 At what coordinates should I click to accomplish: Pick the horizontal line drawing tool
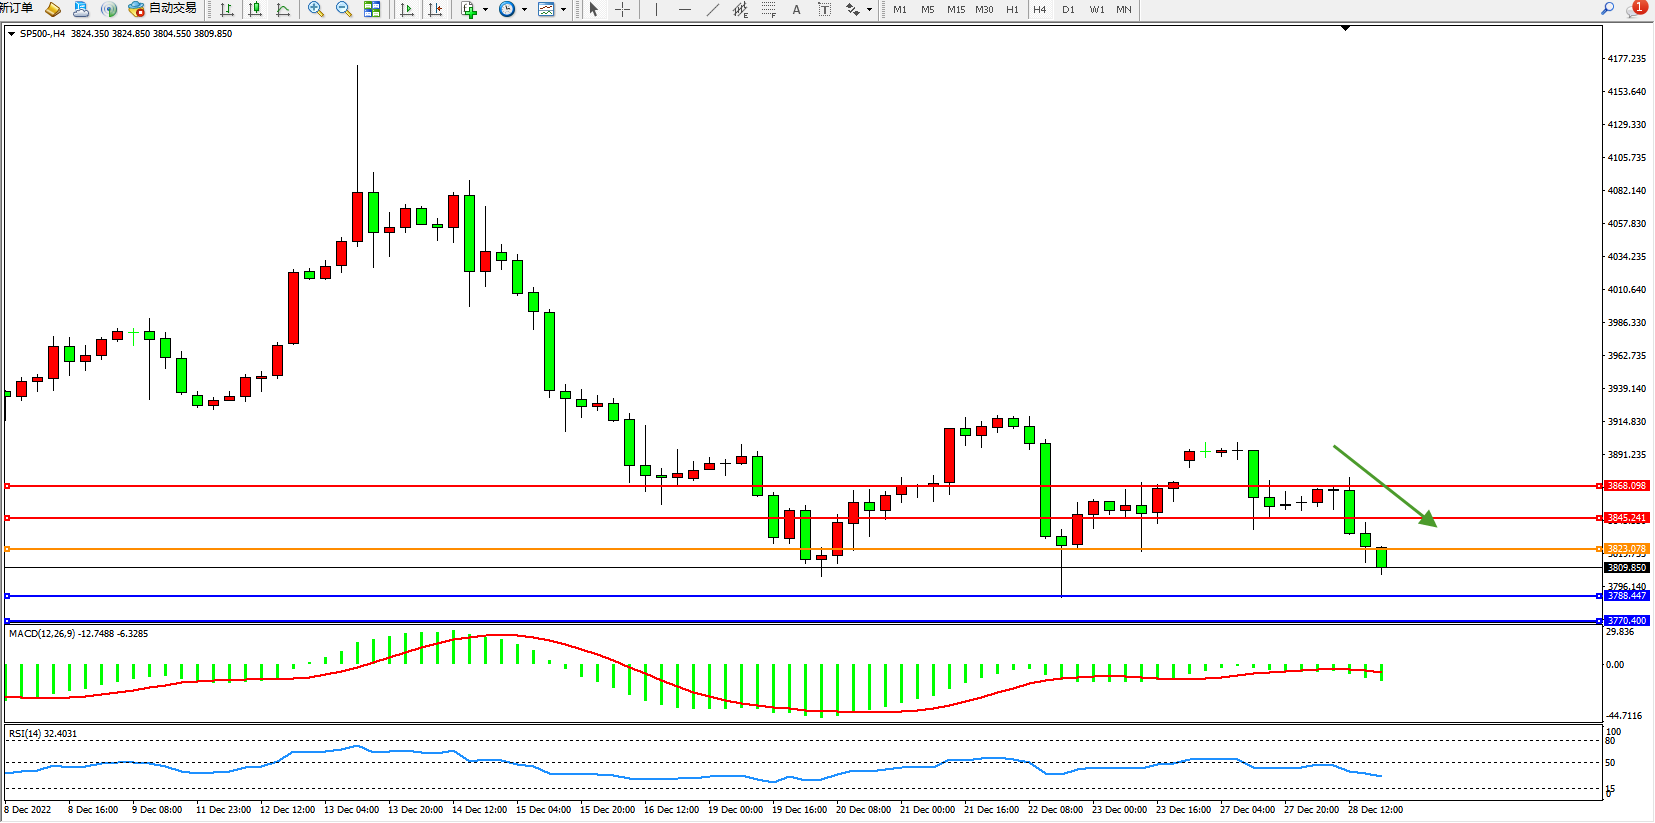pos(684,9)
